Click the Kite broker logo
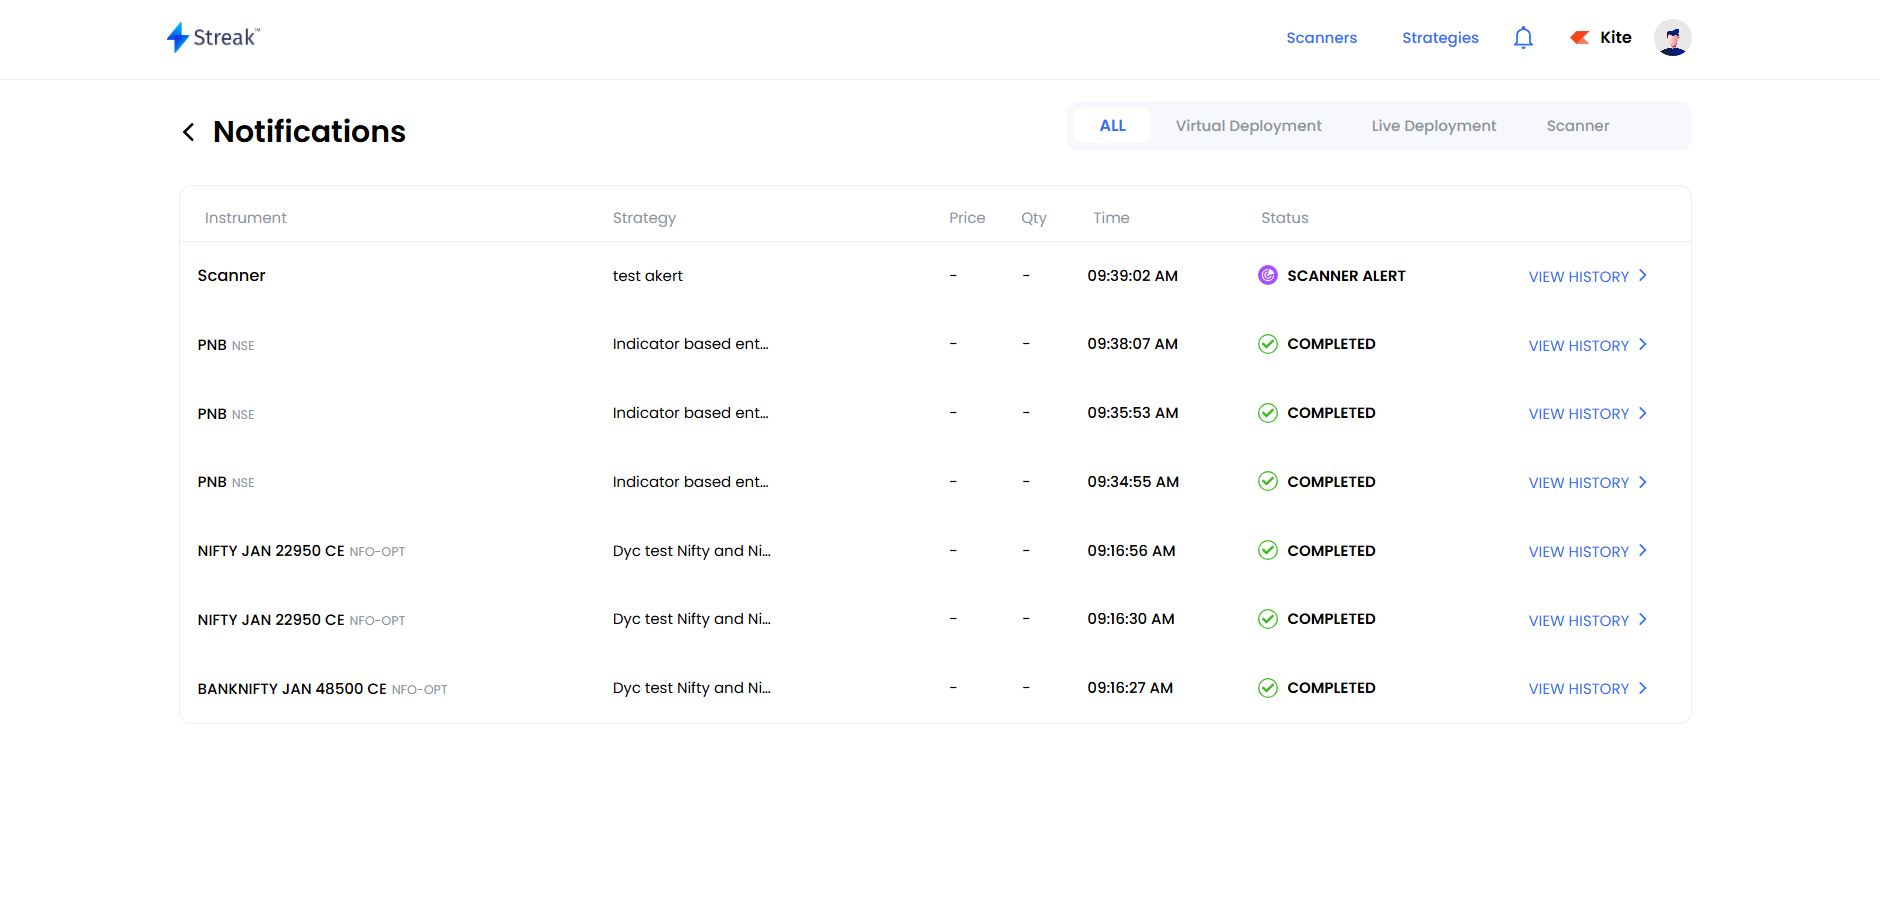Viewport: 1880px width, 906px height. coord(1580,38)
